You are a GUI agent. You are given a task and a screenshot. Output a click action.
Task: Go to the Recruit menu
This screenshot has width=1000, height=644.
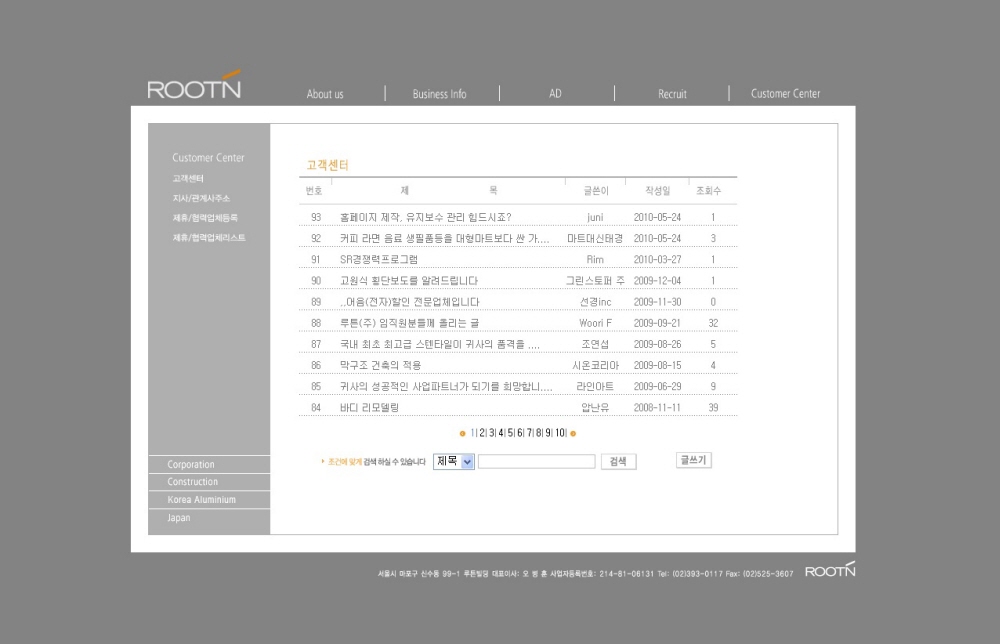tap(672, 94)
